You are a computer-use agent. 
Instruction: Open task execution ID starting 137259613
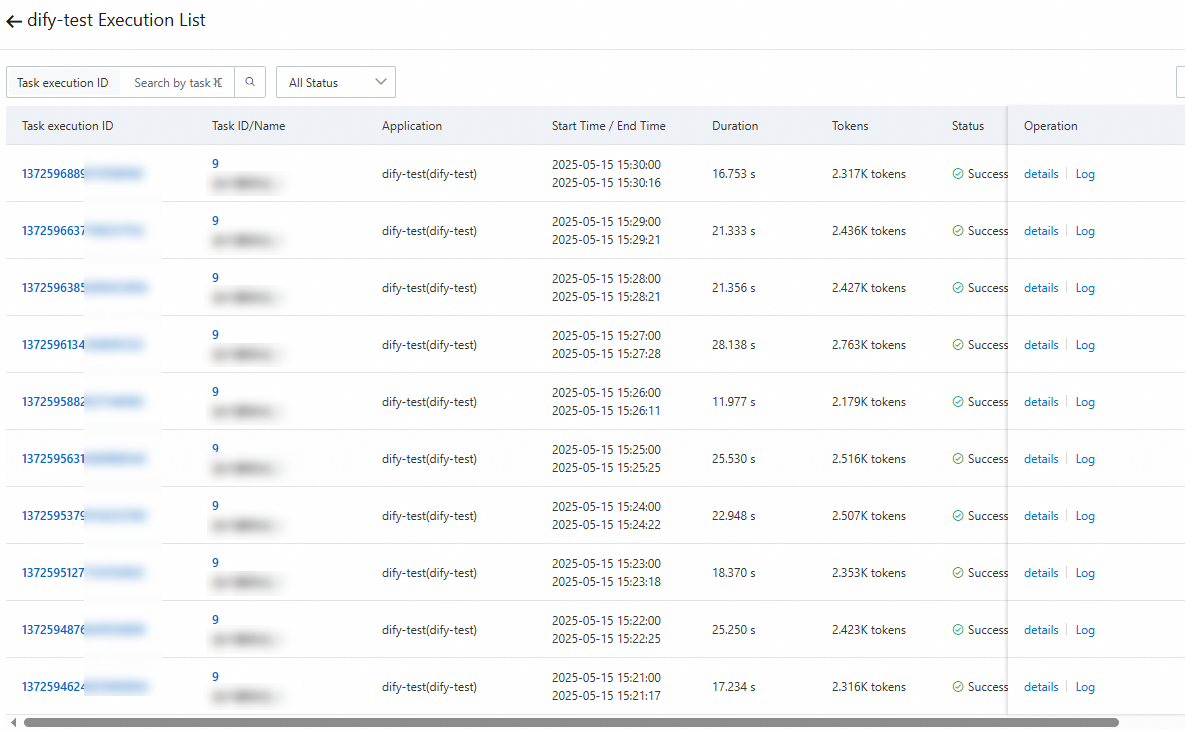82,345
